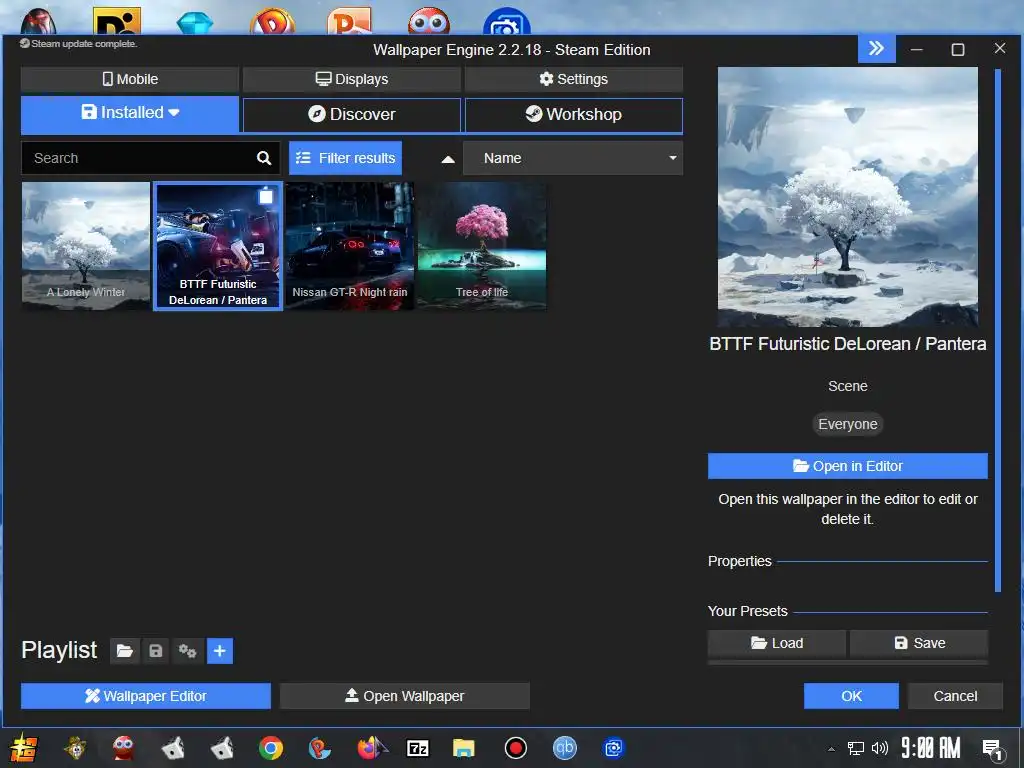Viewport: 1024px width, 768px height.
Task: Open the notification center icon
Action: point(993,749)
